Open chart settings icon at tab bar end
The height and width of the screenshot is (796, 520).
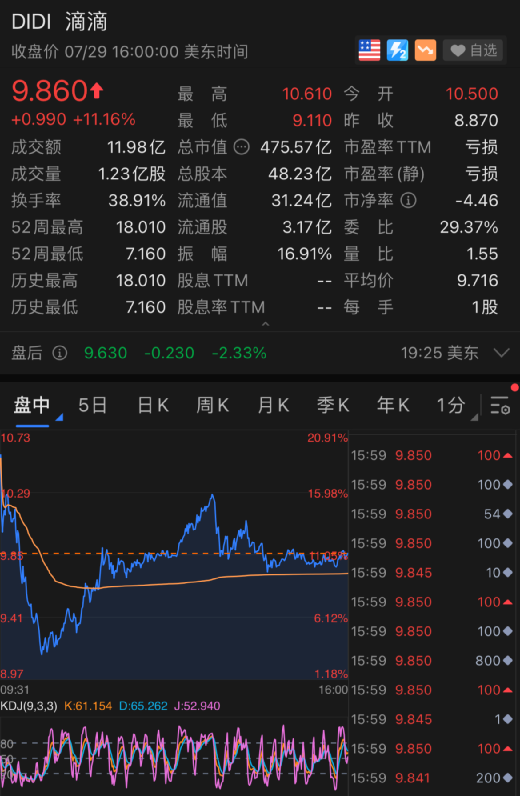click(x=500, y=405)
